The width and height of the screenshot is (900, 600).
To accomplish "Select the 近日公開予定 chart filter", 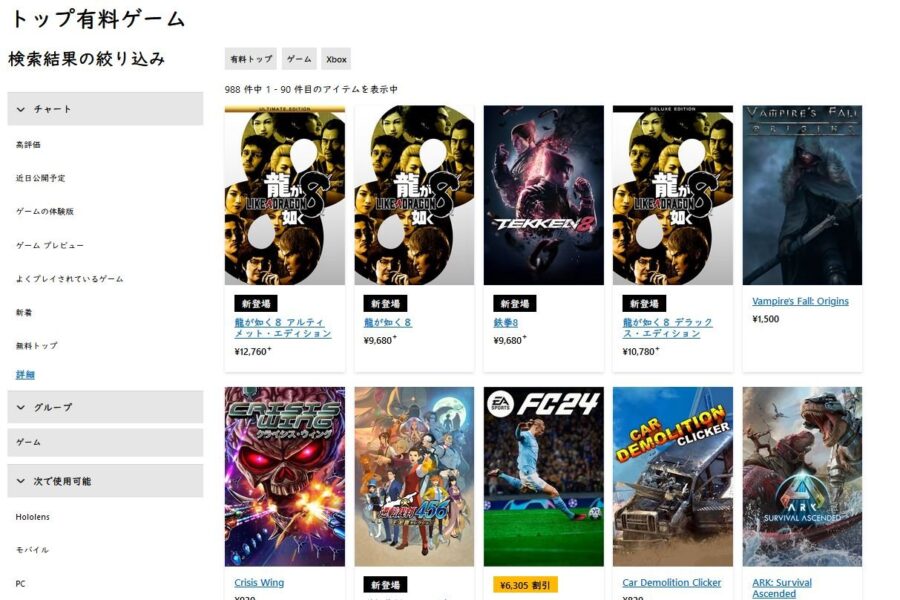I will [x=40, y=178].
